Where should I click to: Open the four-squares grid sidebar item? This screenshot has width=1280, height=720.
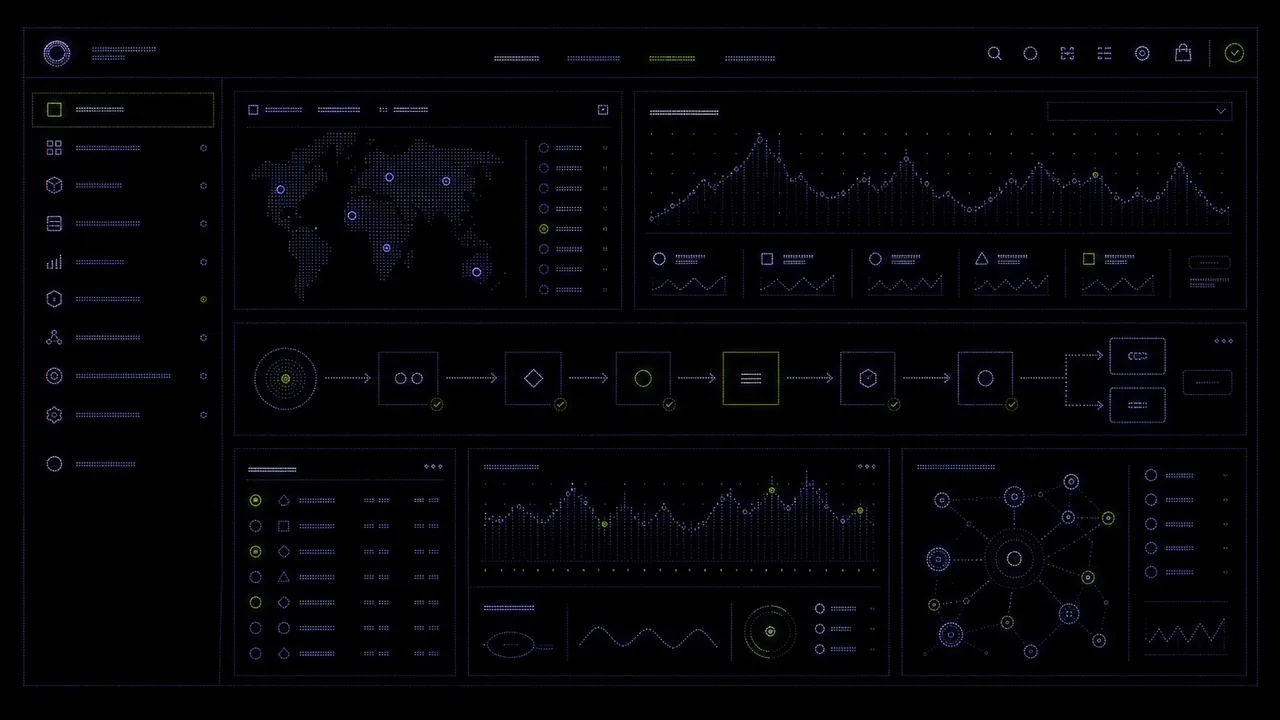pos(54,148)
